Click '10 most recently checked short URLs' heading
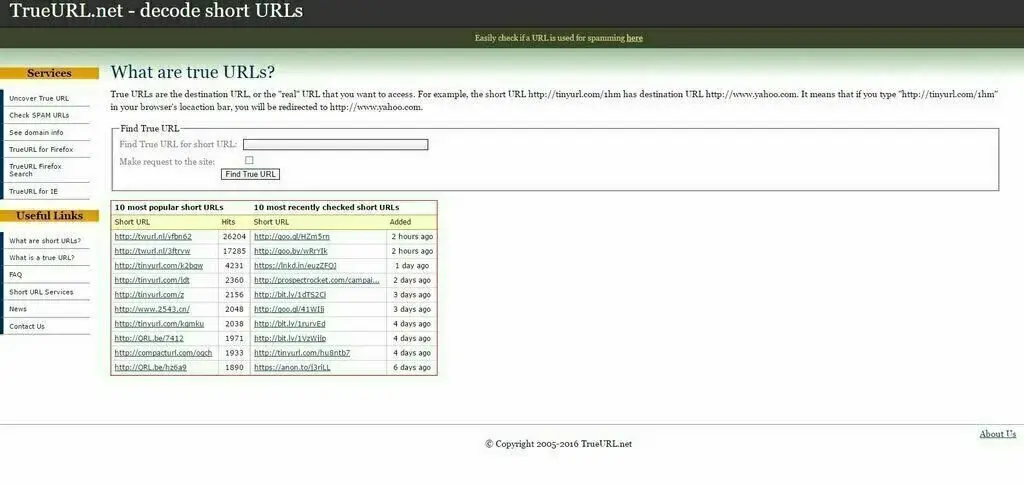 327,208
